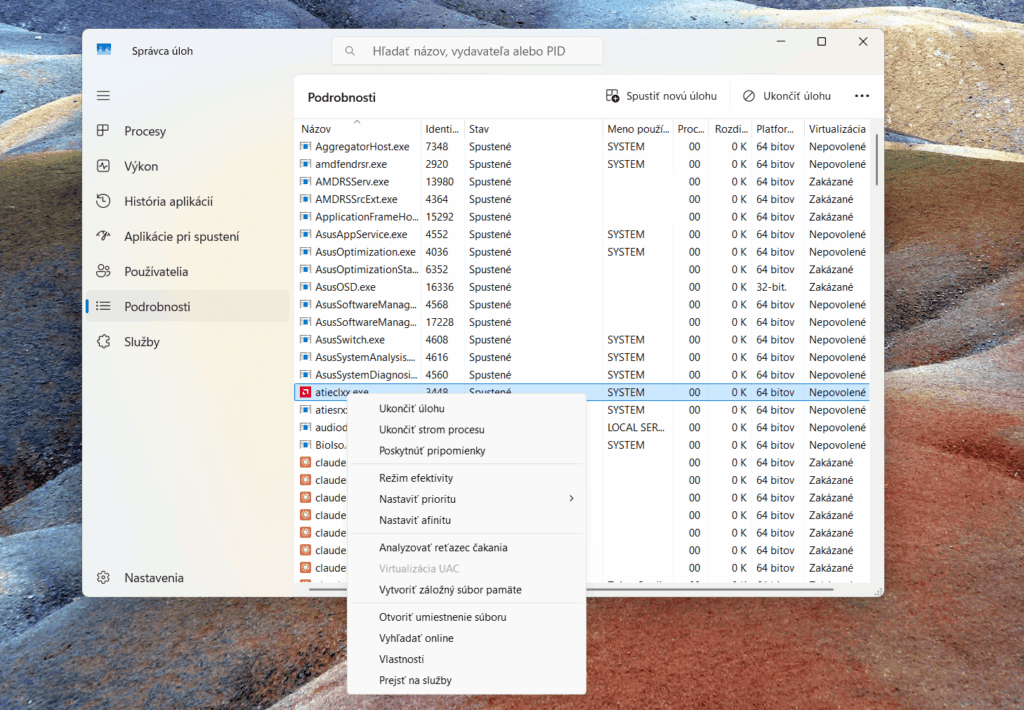Open Aplikácie pri spustení startup icon
This screenshot has height=710, width=1024.
tap(103, 236)
